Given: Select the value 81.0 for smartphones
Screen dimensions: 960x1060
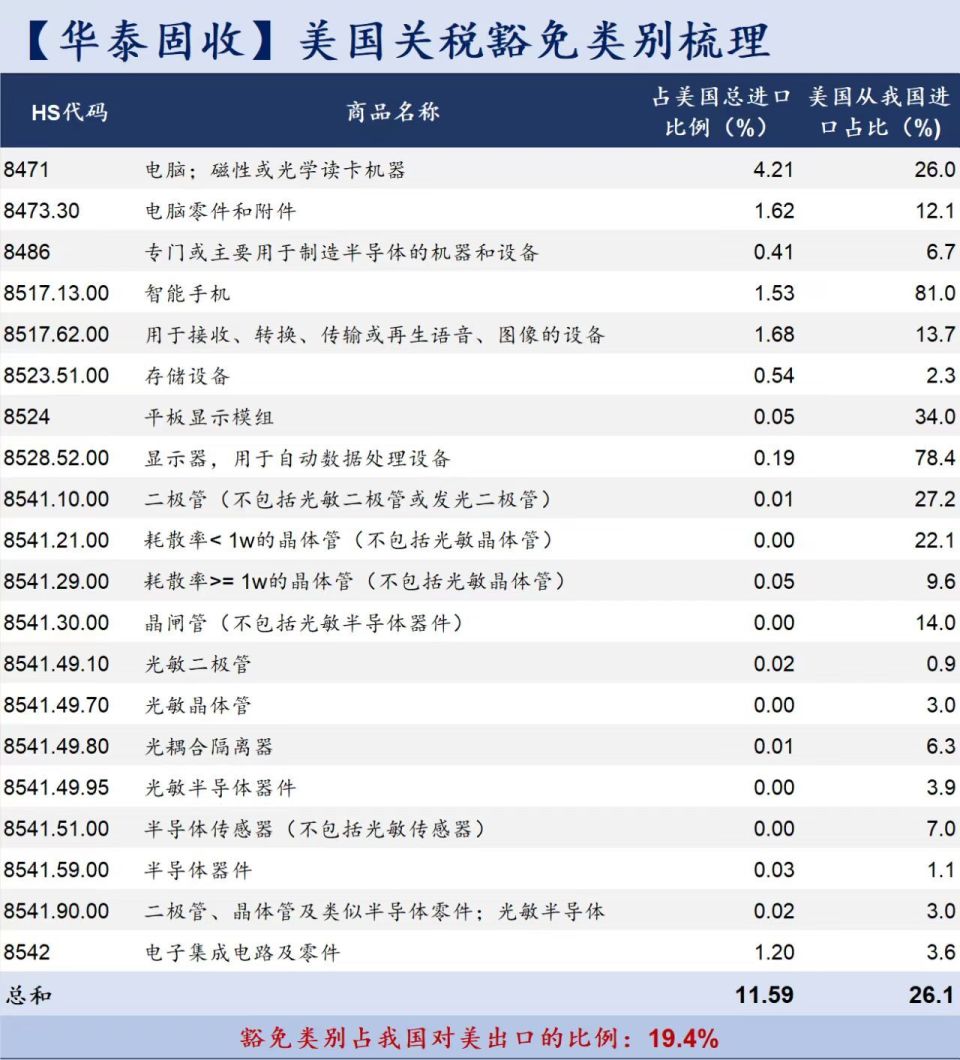Looking at the screenshot, I should 930,294.
